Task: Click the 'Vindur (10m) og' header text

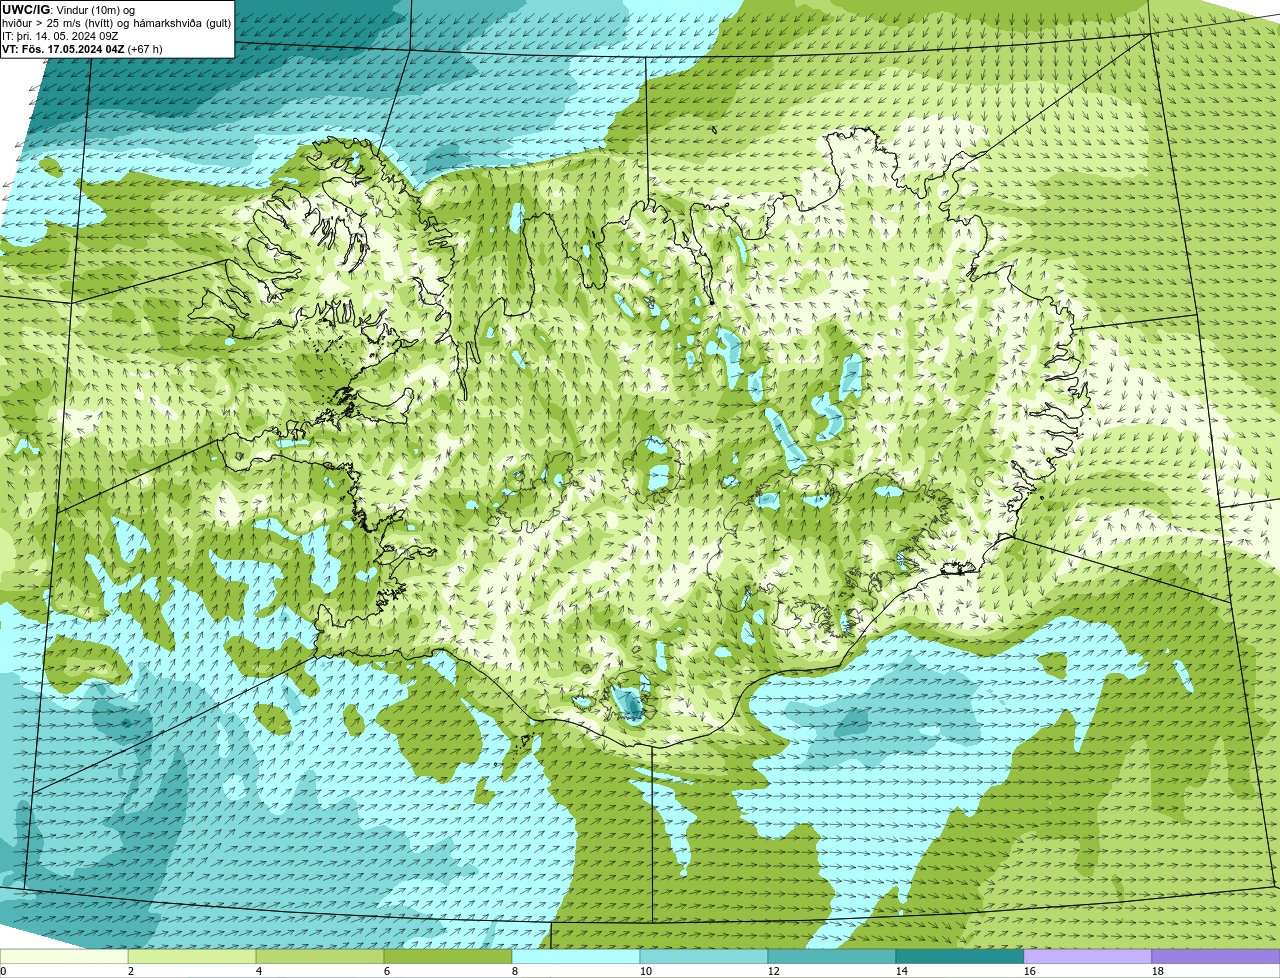Action: click(96, 9)
